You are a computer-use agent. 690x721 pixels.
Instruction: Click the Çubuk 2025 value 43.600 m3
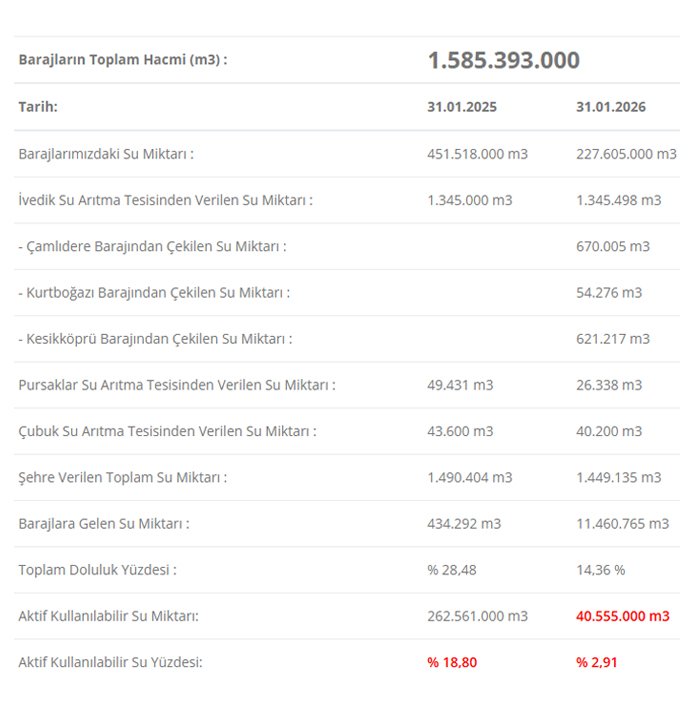[460, 431]
